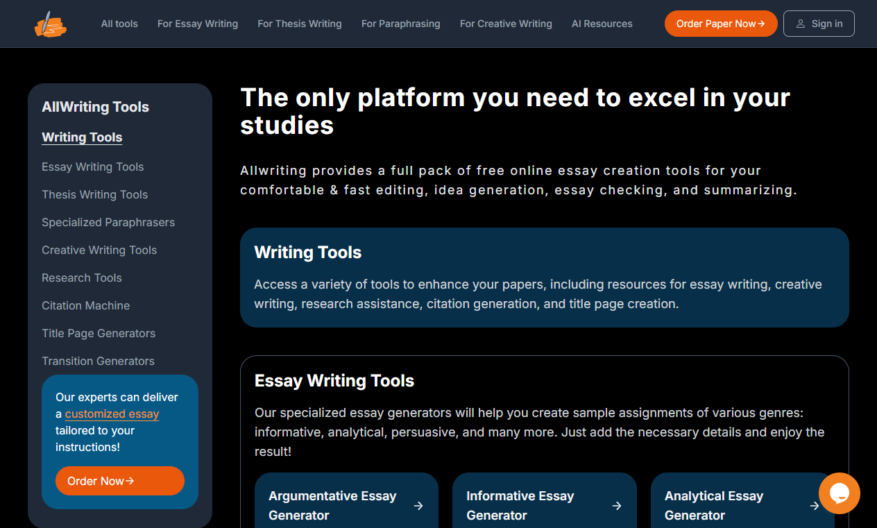Click the Allwriting logo icon
The image size is (877, 528).
point(50,24)
